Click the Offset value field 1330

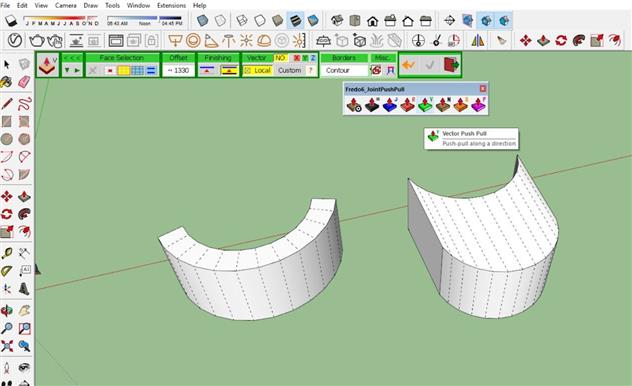178,70
